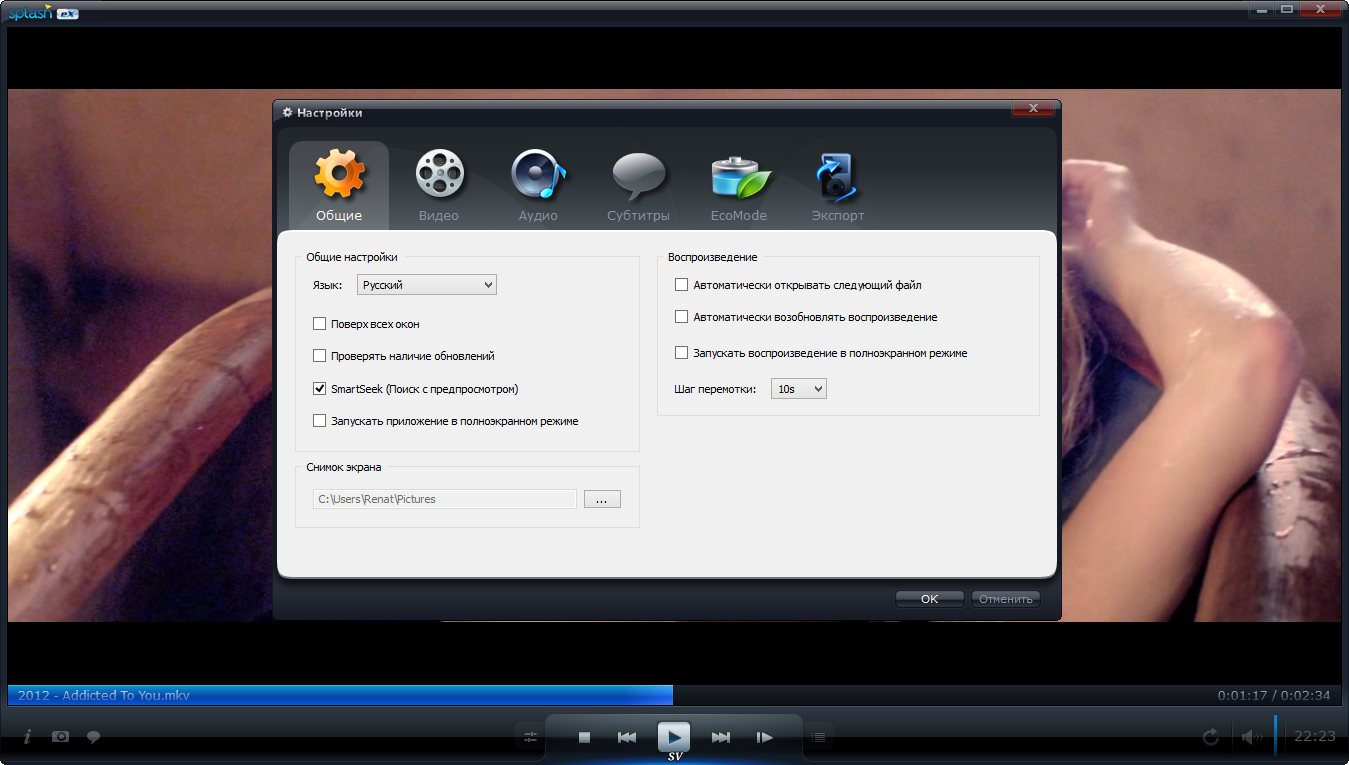Click the screenshot folder browse button
Image resolution: width=1349 pixels, height=765 pixels.
602,499
